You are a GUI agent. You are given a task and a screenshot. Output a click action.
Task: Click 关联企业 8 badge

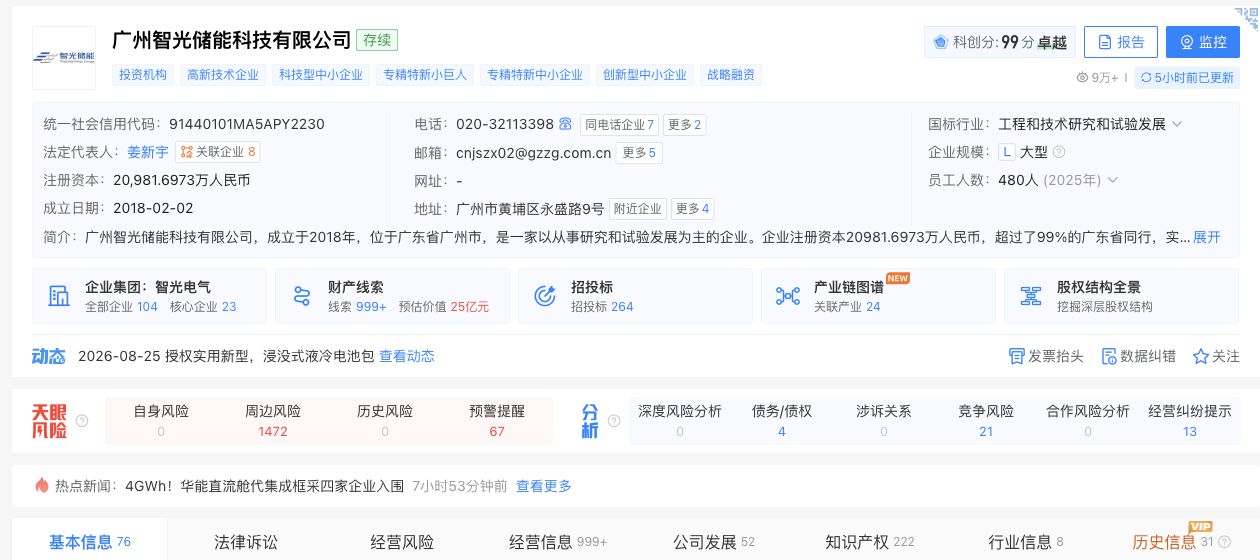(218, 152)
